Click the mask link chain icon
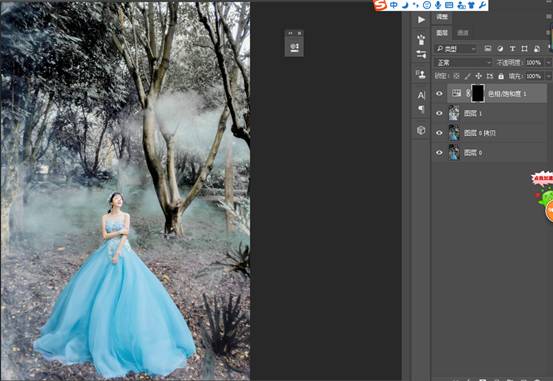Image resolution: width=553 pixels, height=381 pixels. tap(468, 93)
